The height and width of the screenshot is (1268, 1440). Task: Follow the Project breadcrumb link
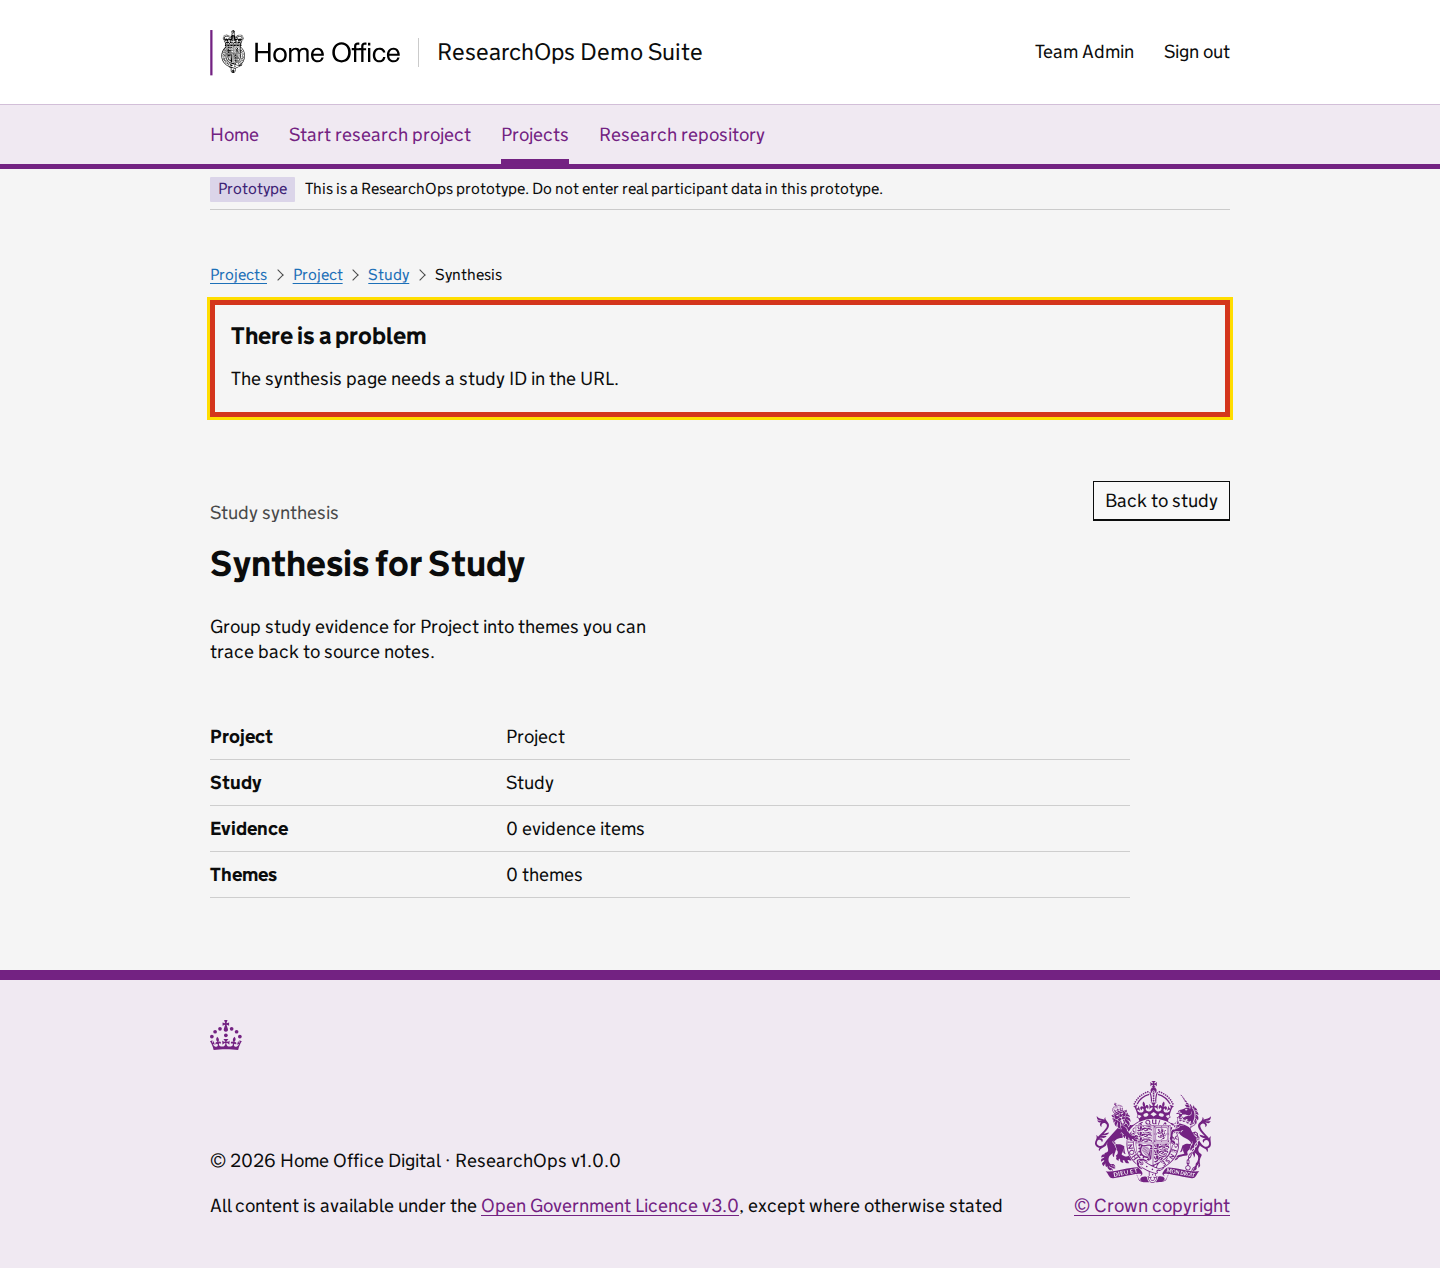tap(318, 275)
